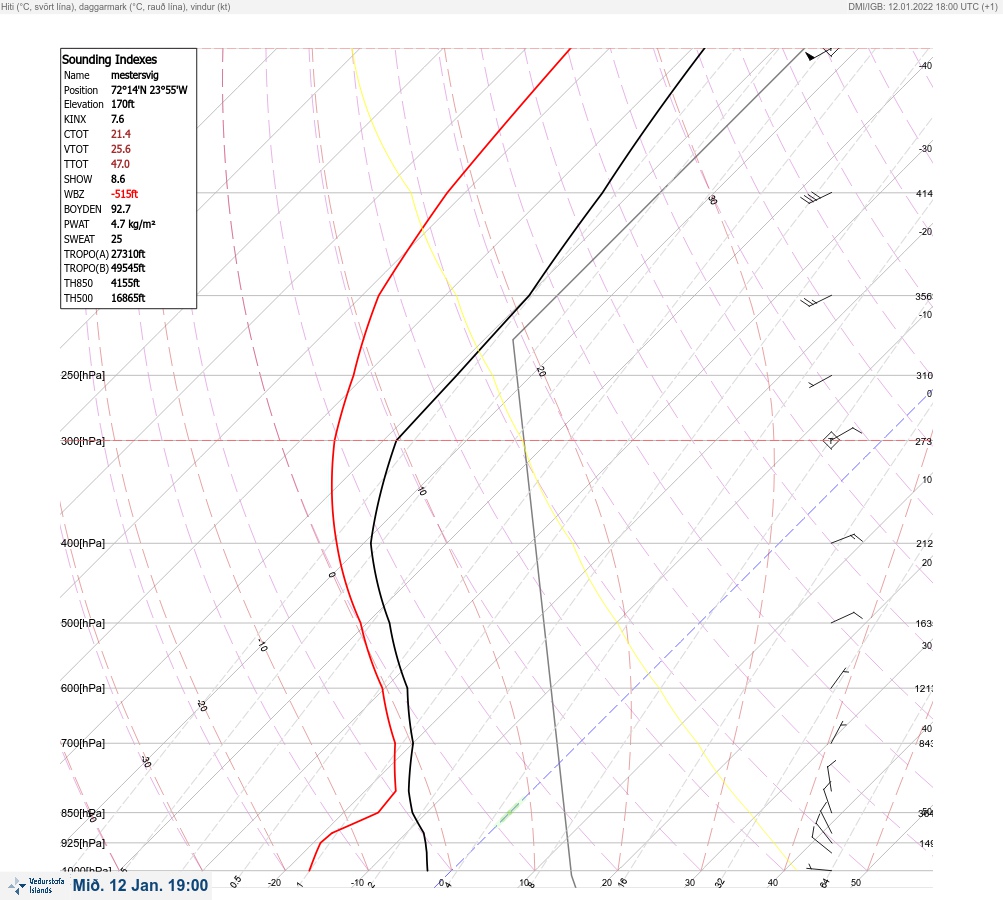
Task: Click the VTOT value '25.6'
Action: (121, 149)
